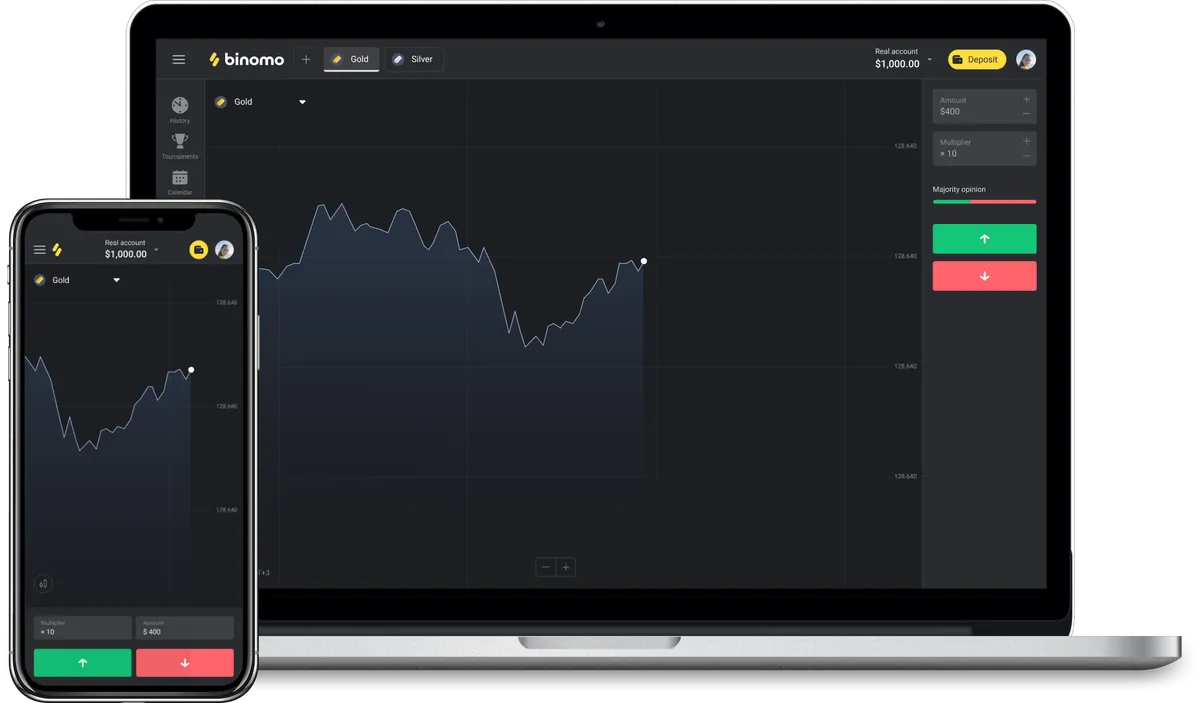Open the profile avatar on the phone
This screenshot has height=703, width=1200.
pos(224,250)
